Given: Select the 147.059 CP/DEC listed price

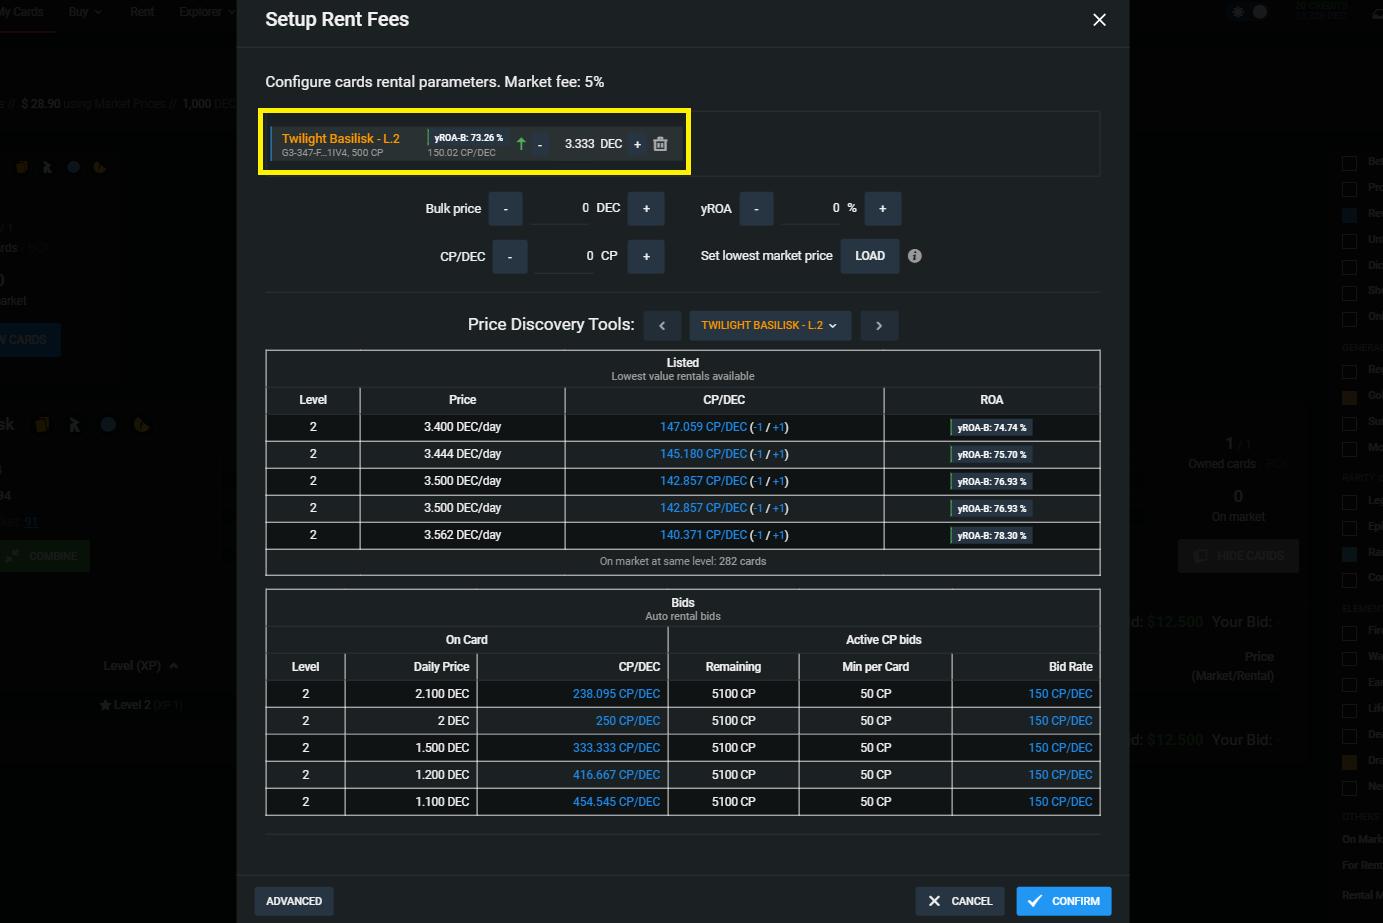Looking at the screenshot, I should click(x=703, y=427).
